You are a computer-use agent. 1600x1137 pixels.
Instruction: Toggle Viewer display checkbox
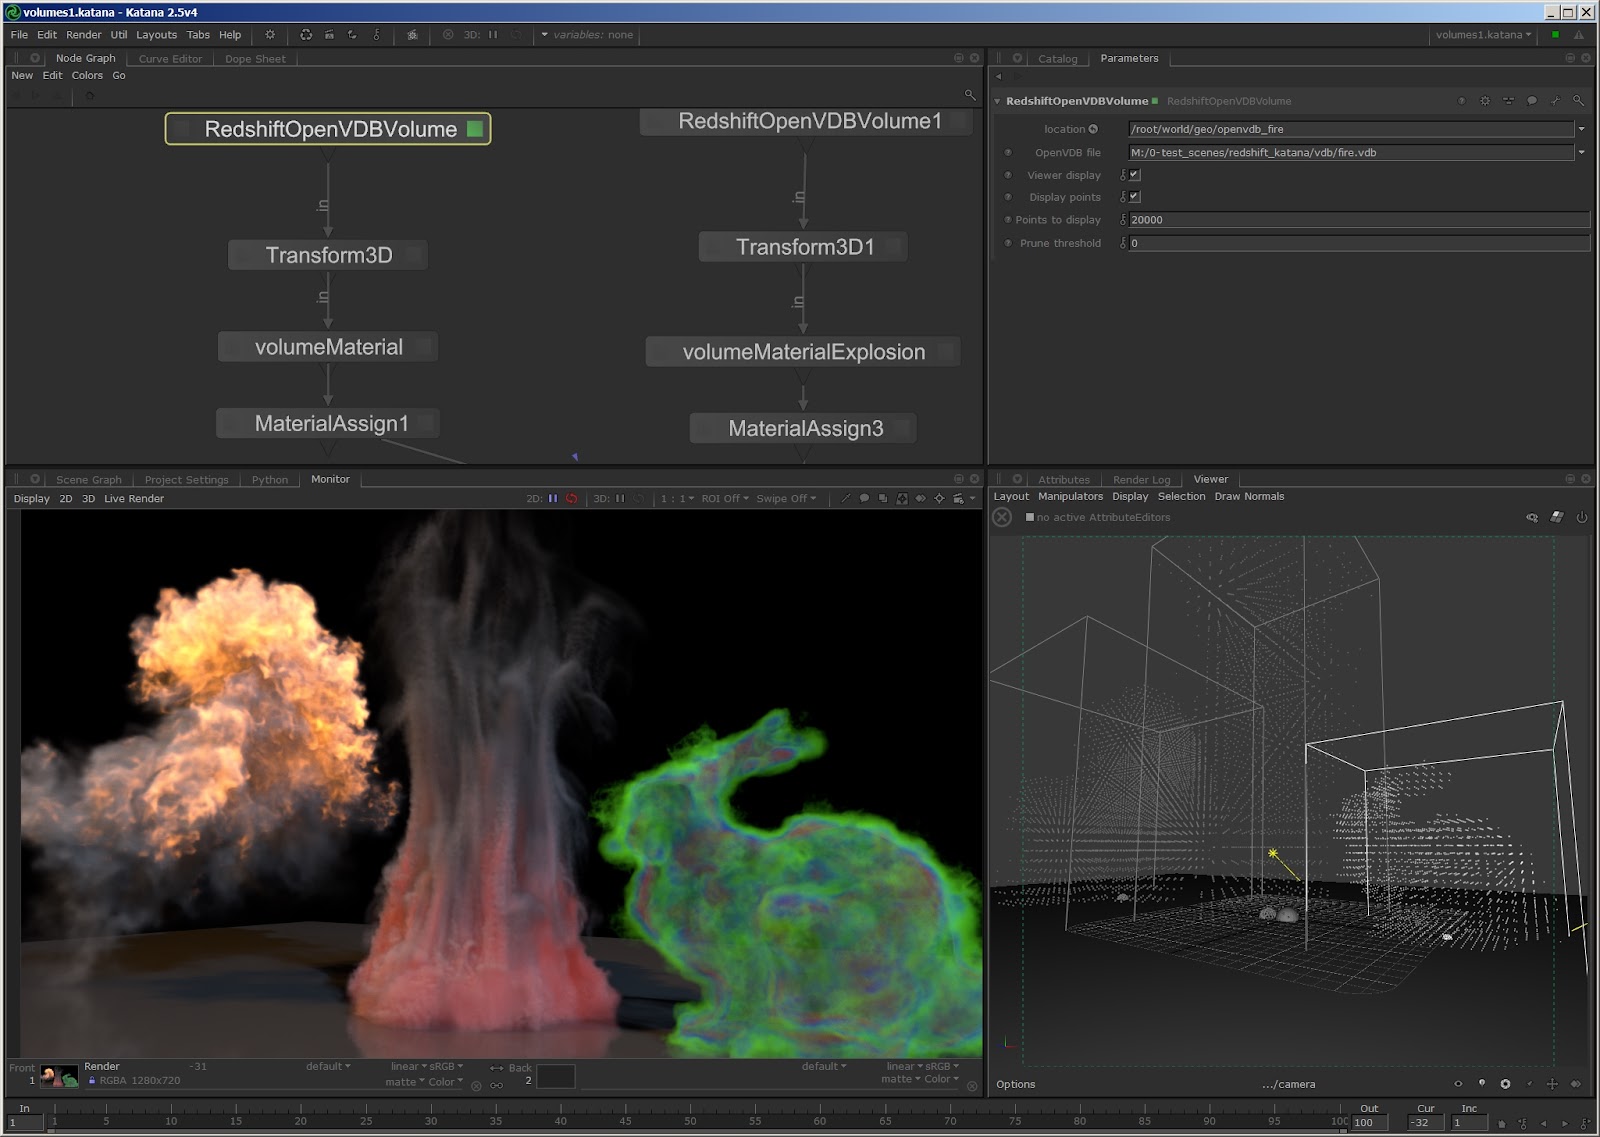(x=1134, y=175)
